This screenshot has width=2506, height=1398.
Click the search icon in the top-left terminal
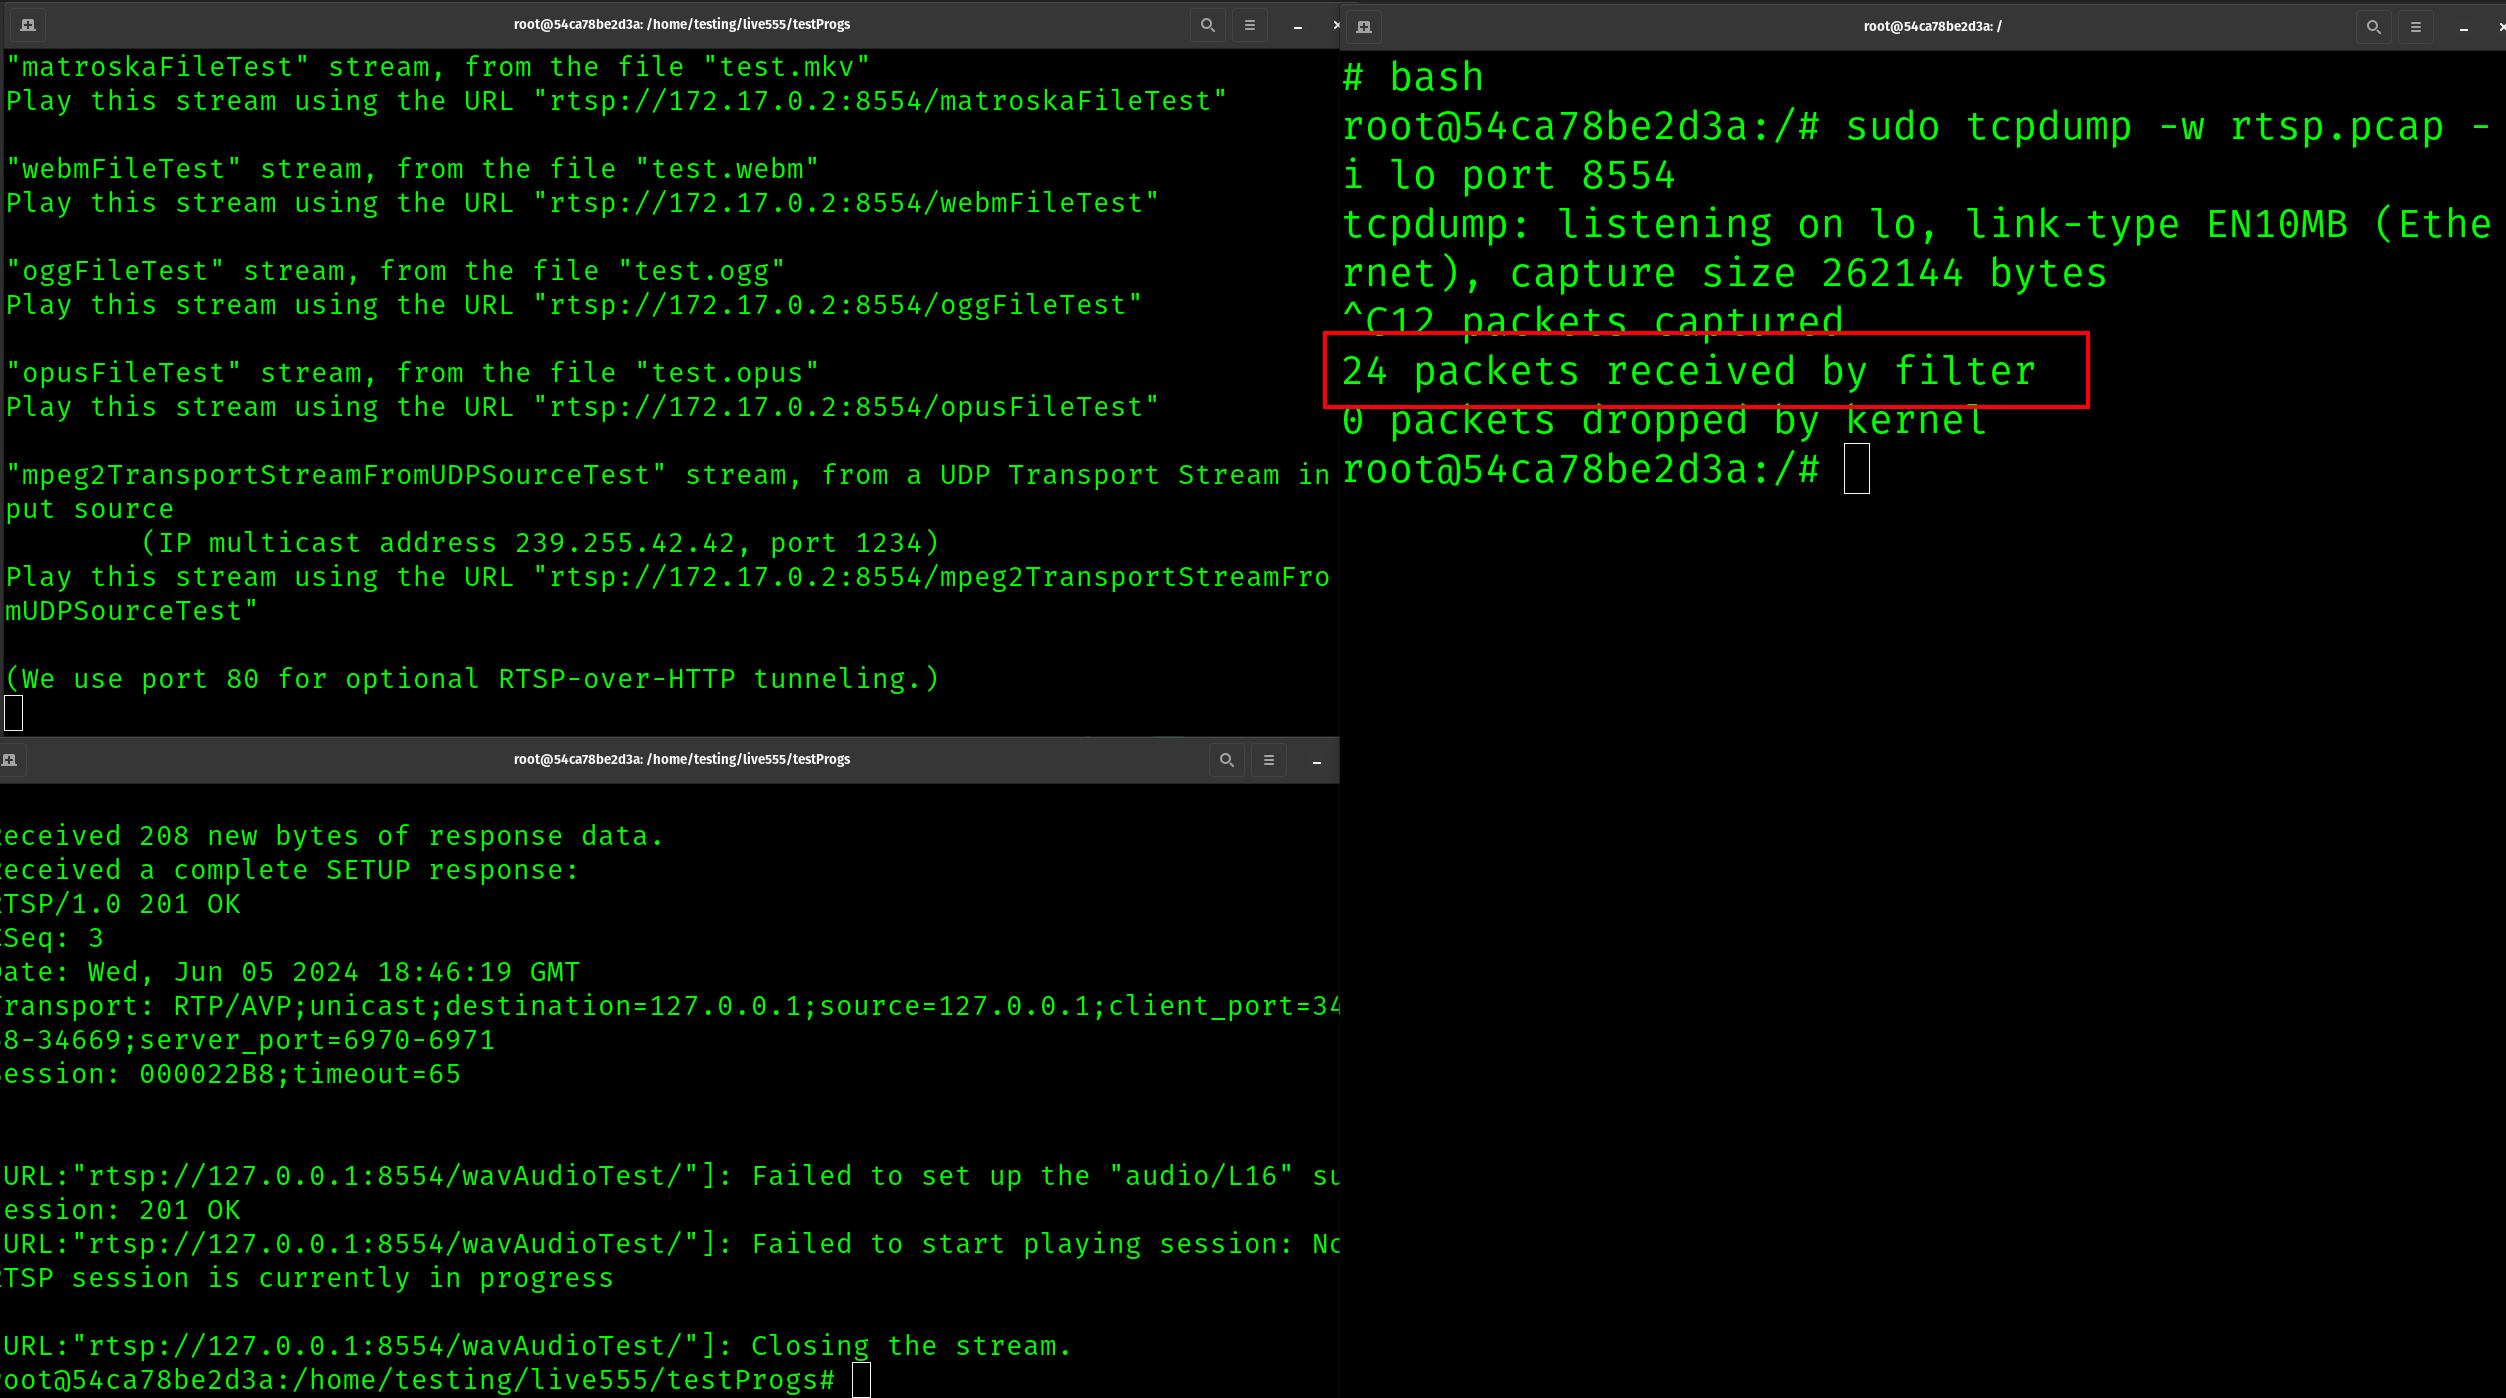(1208, 25)
